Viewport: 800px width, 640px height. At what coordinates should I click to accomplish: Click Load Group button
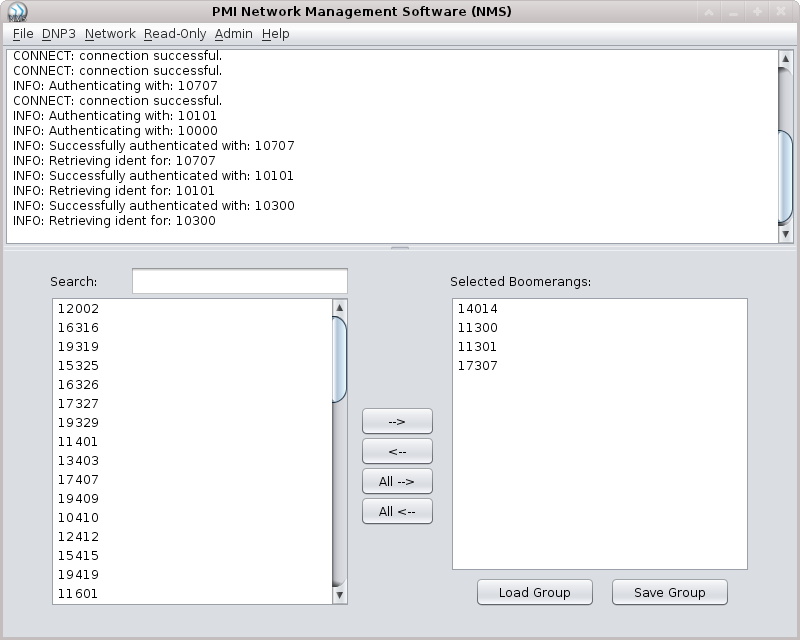click(x=535, y=592)
